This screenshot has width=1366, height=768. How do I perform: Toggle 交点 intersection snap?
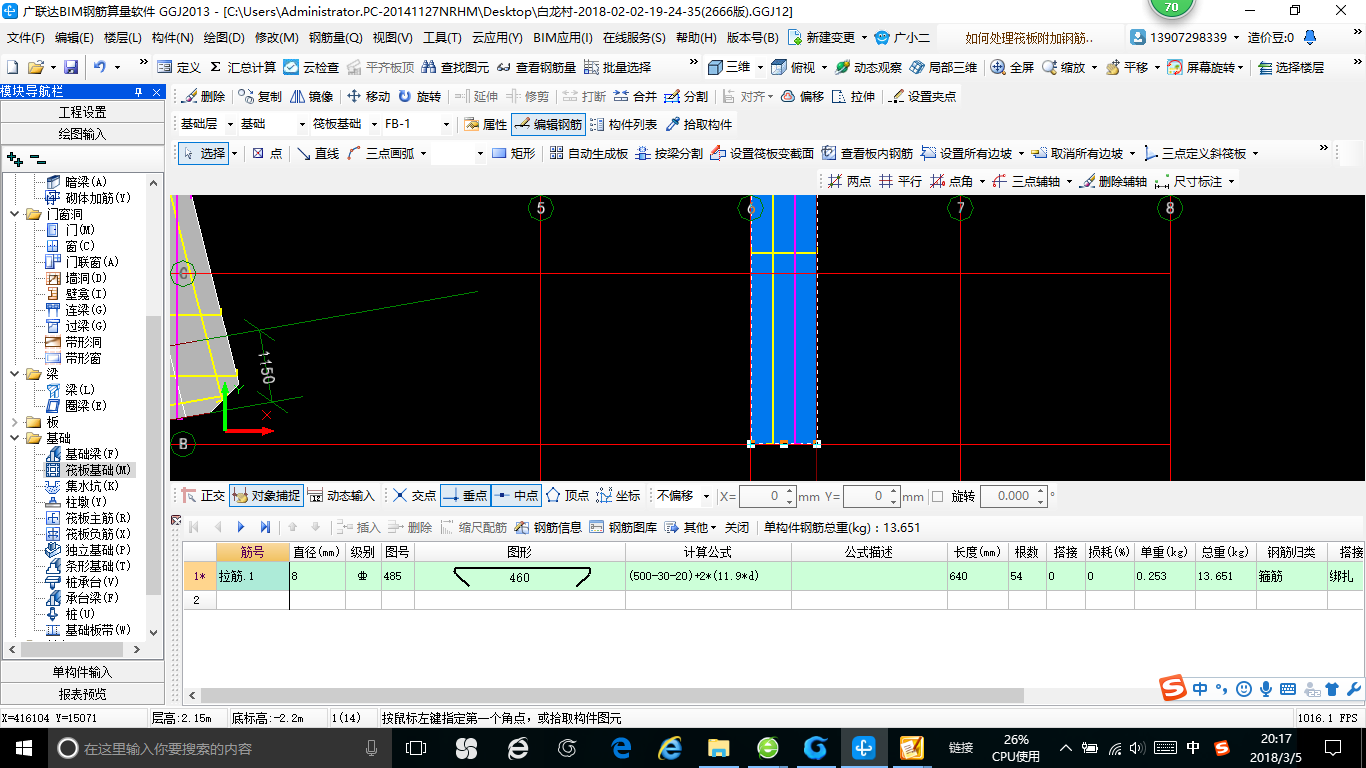[x=414, y=495]
